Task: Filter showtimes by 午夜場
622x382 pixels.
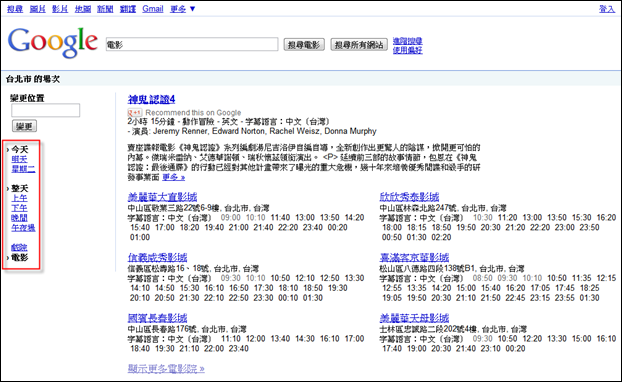Action: point(23,228)
